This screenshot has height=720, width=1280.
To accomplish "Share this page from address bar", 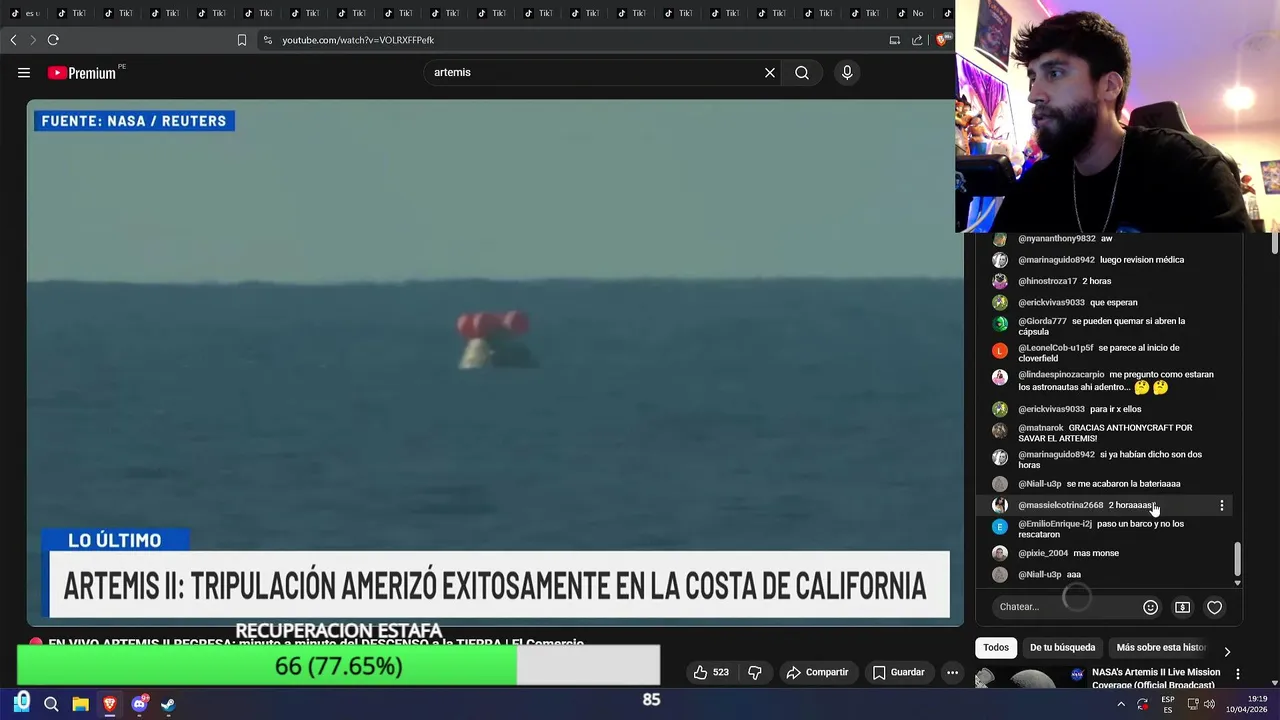I will [x=917, y=40].
